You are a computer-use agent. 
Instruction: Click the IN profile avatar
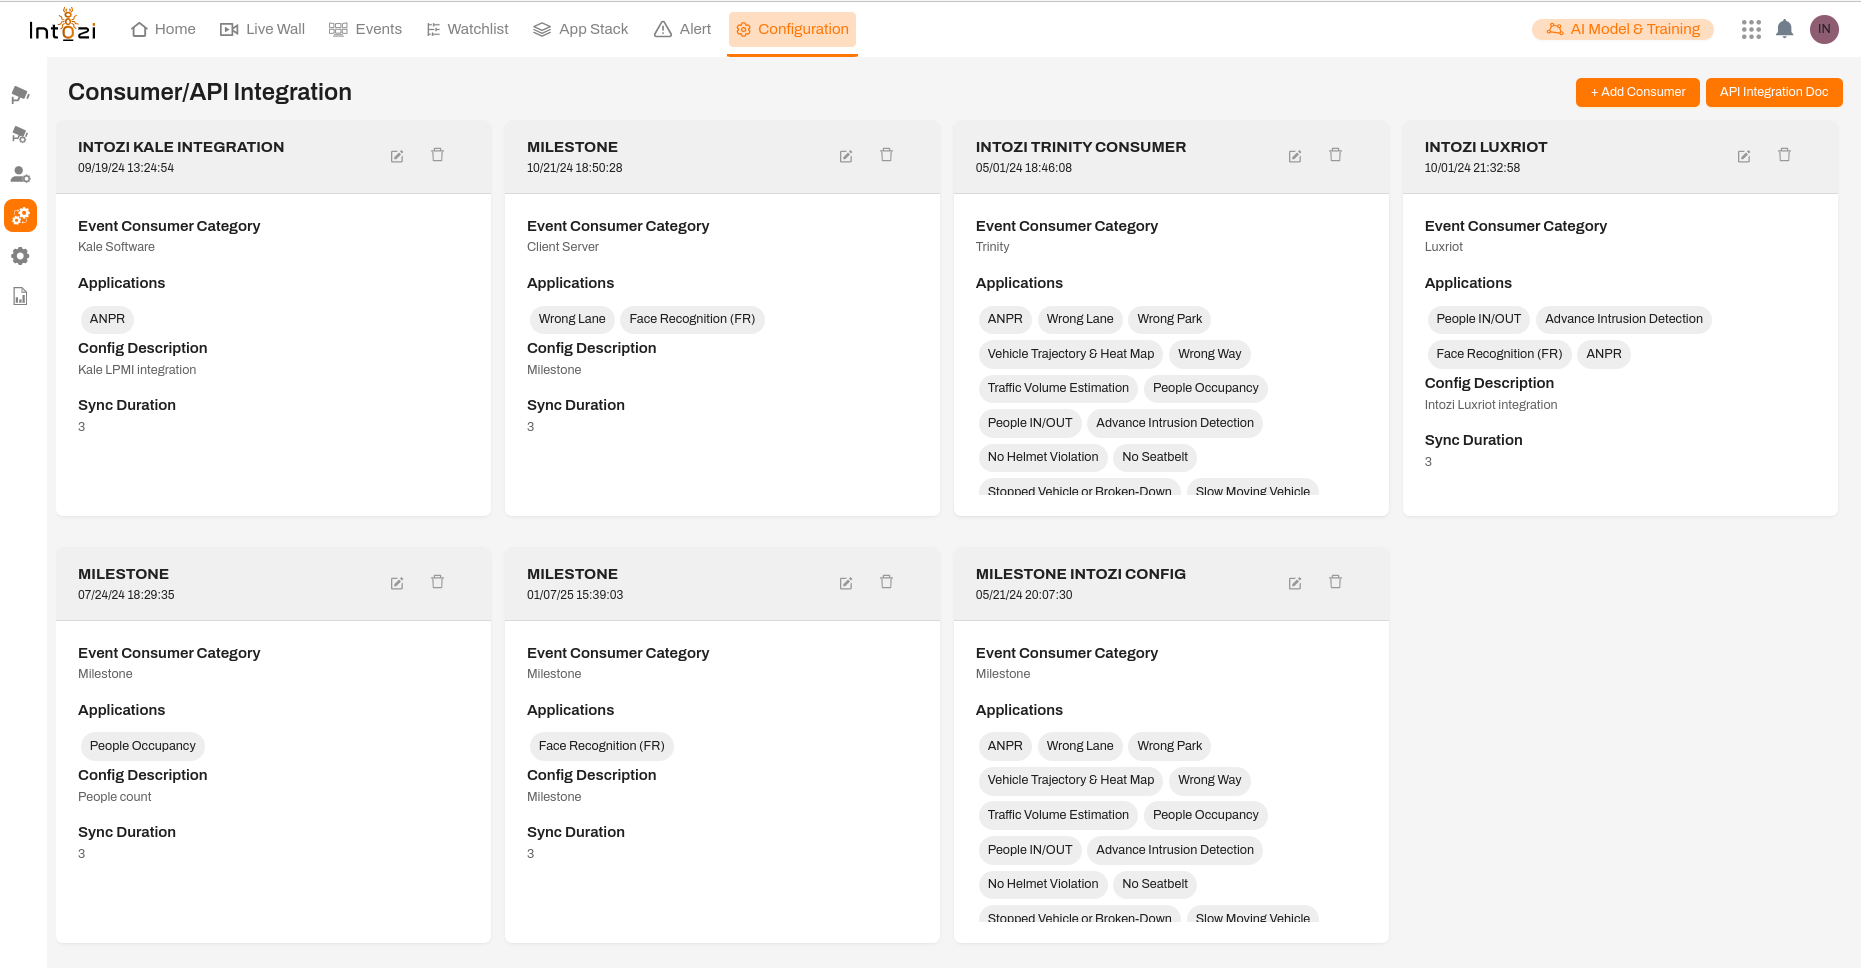point(1825,29)
